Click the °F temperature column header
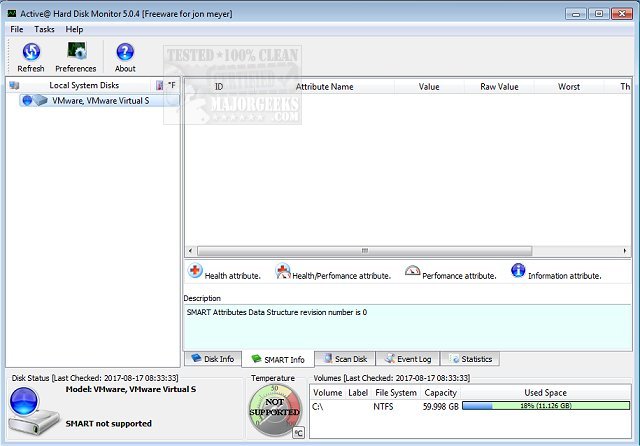Screen dimensions: 640x446 pyautogui.click(x=172, y=85)
